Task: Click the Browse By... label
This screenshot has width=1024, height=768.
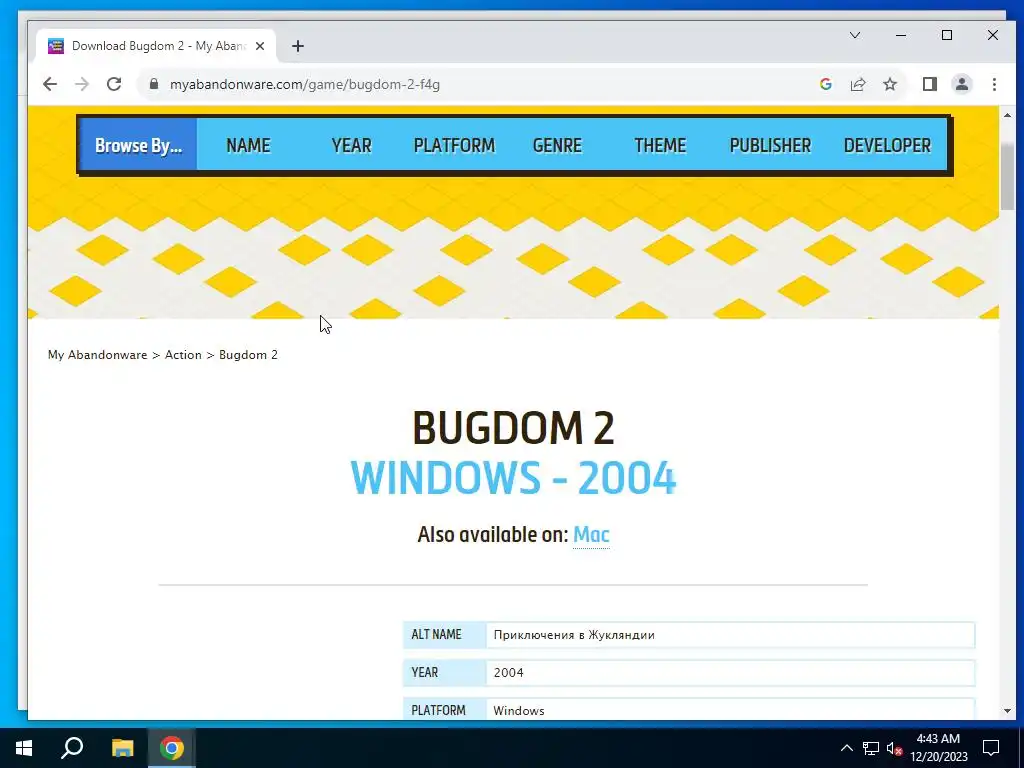Action: pyautogui.click(x=138, y=145)
